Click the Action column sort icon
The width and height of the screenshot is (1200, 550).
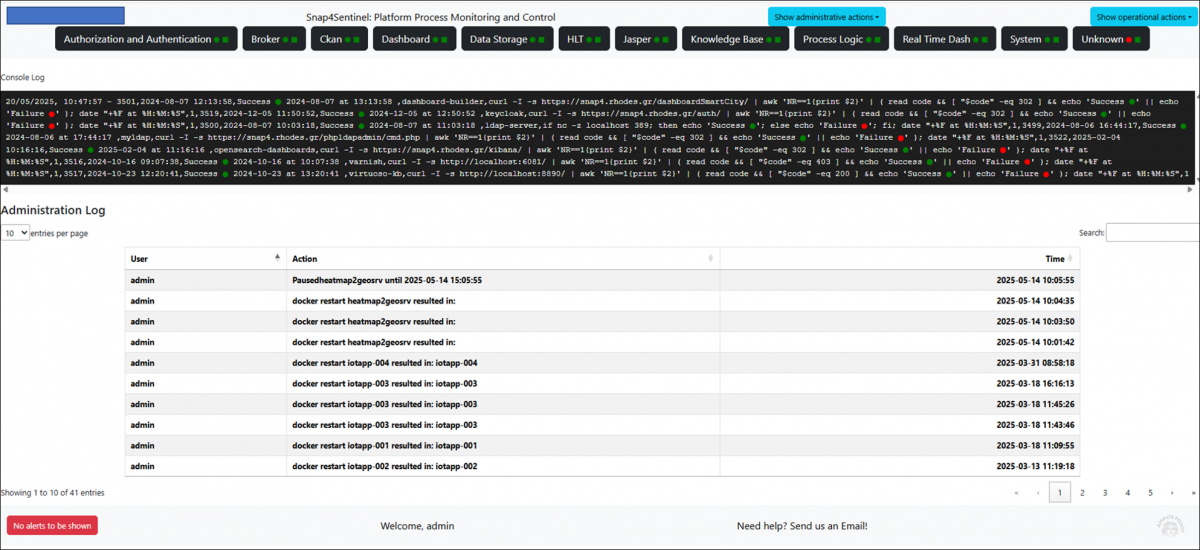point(711,258)
